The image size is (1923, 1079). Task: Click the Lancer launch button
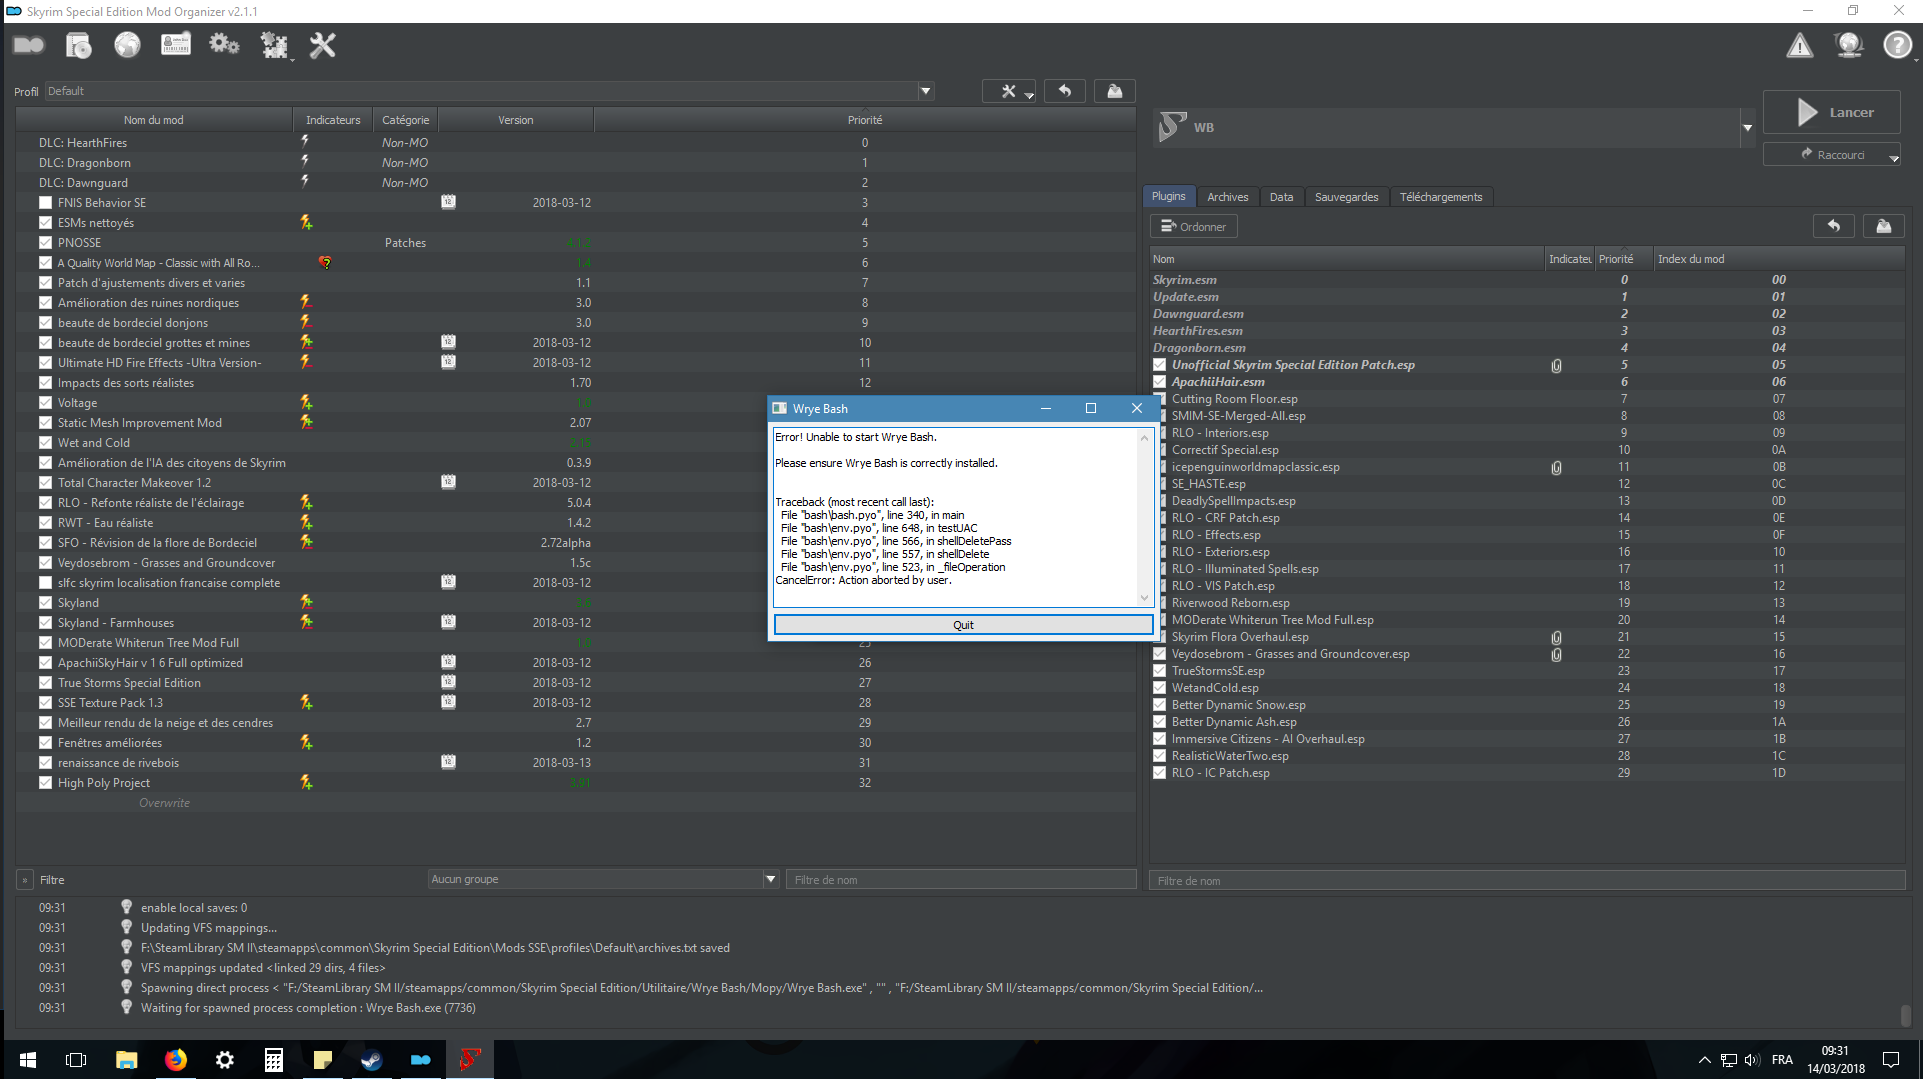tap(1832, 112)
